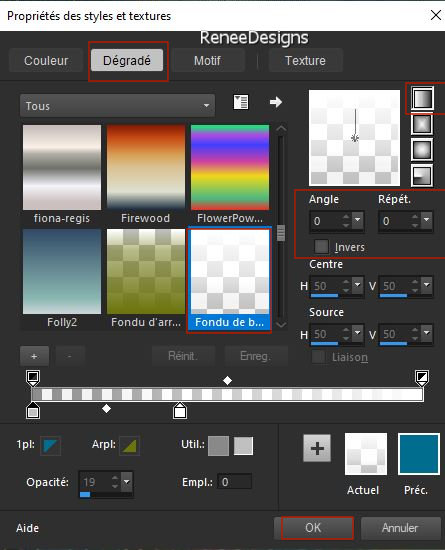Click the background color icon next to Arpl
This screenshot has height=550, width=445.
pos(130,445)
